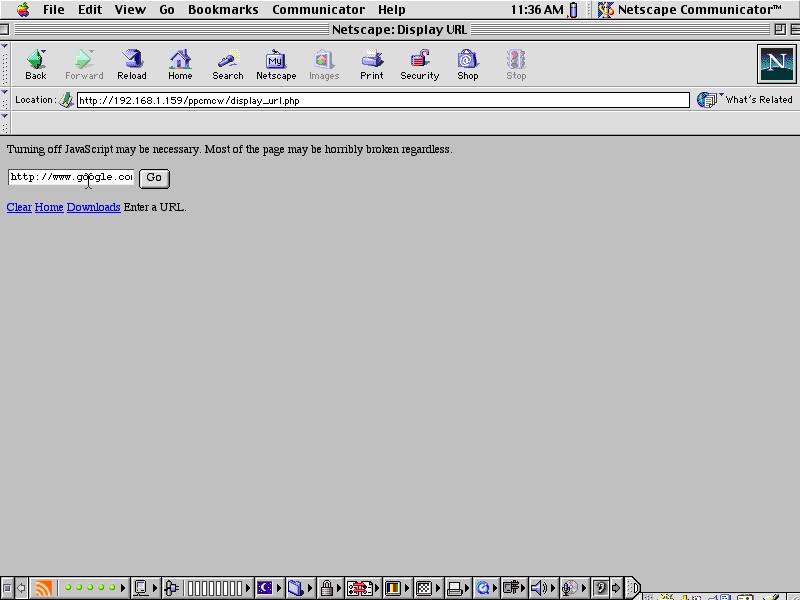Collapse the empty personal toolbar triangle

pyautogui.click(x=5, y=116)
